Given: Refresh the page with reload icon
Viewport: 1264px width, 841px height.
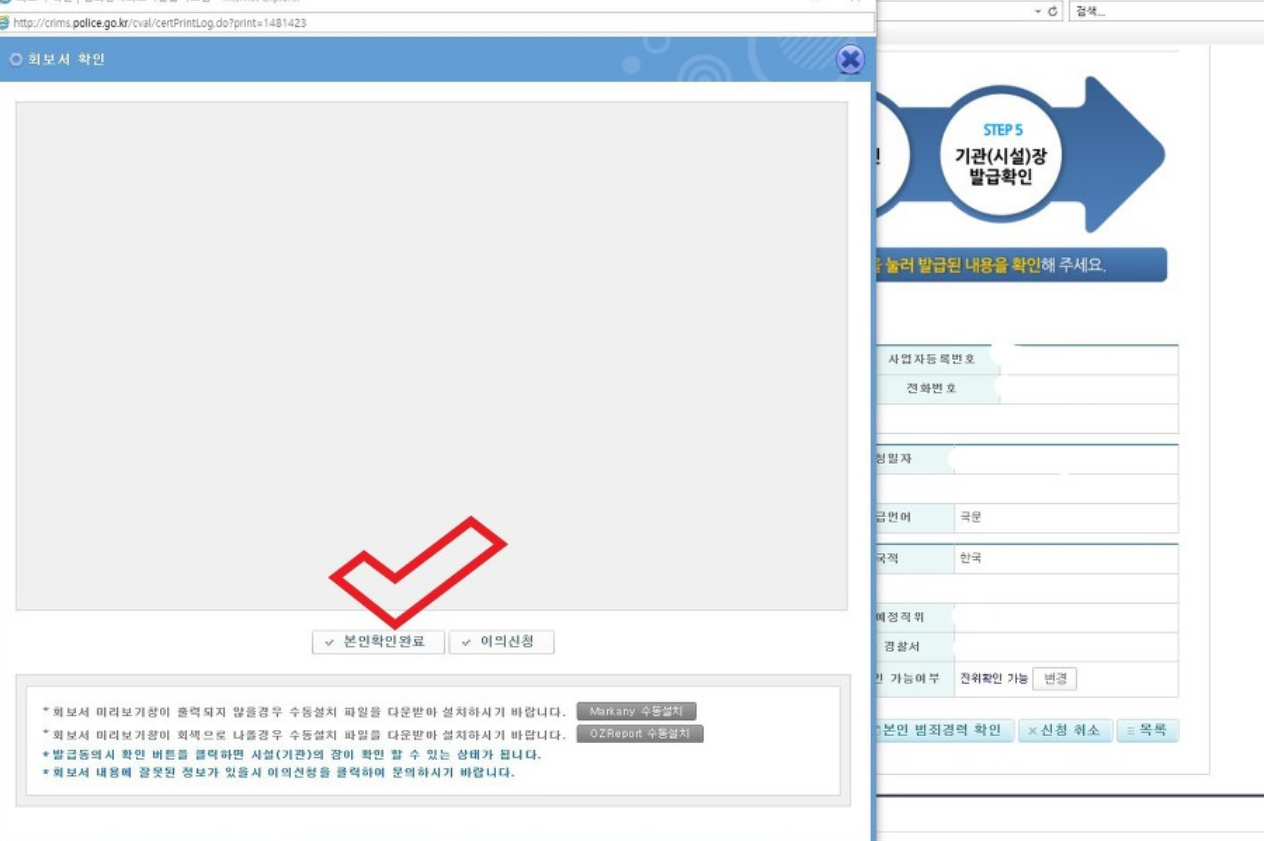Looking at the screenshot, I should [1054, 11].
